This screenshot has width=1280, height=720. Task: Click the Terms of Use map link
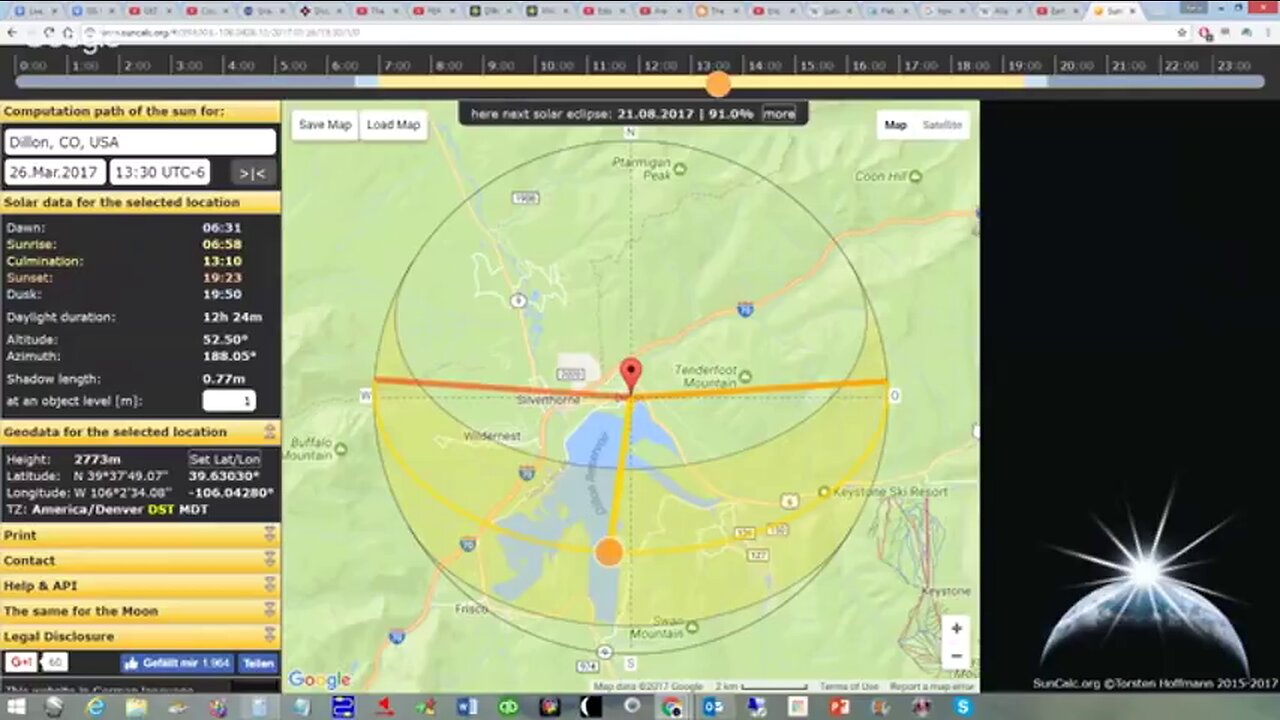(849, 686)
